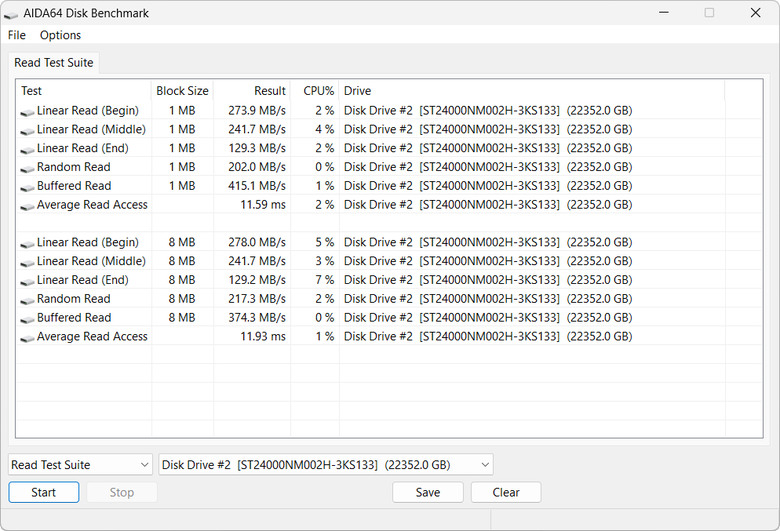Click drive icon beside 202.0 MB/s Random Read row

tap(27, 169)
